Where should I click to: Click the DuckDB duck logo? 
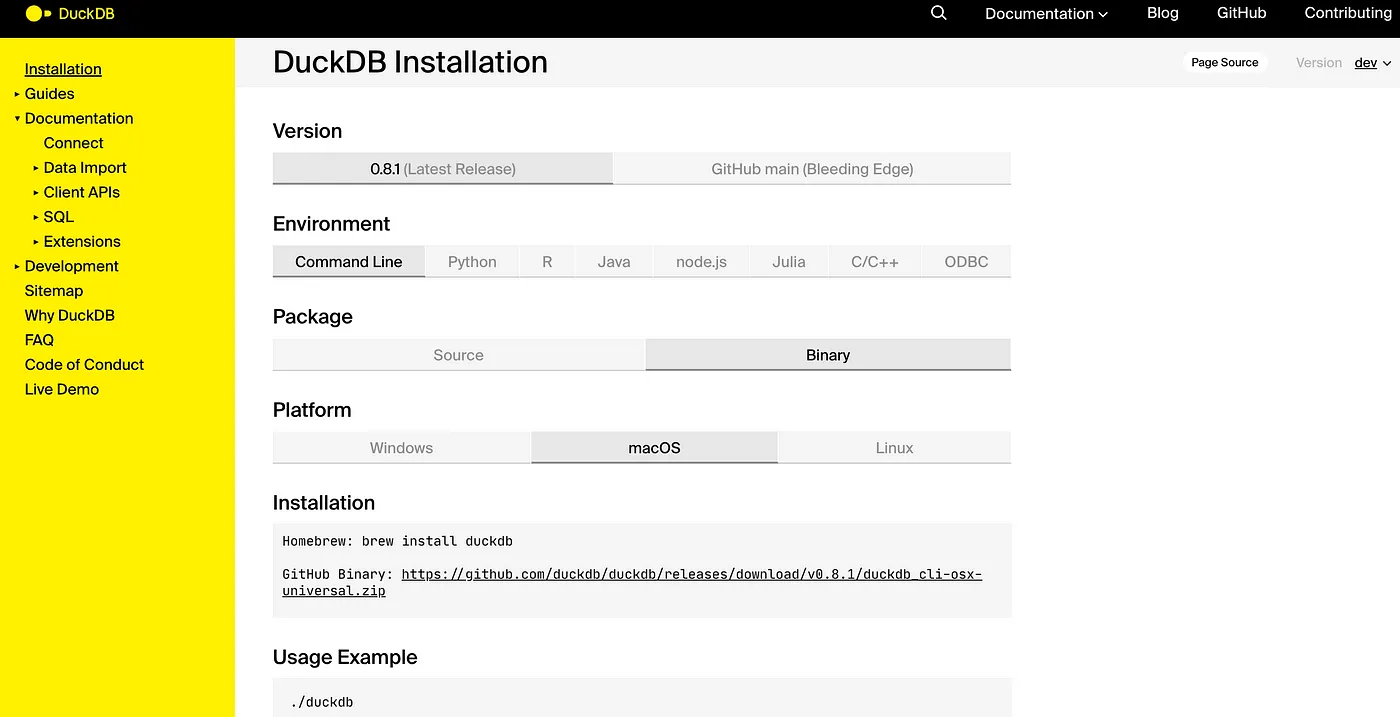(x=35, y=14)
